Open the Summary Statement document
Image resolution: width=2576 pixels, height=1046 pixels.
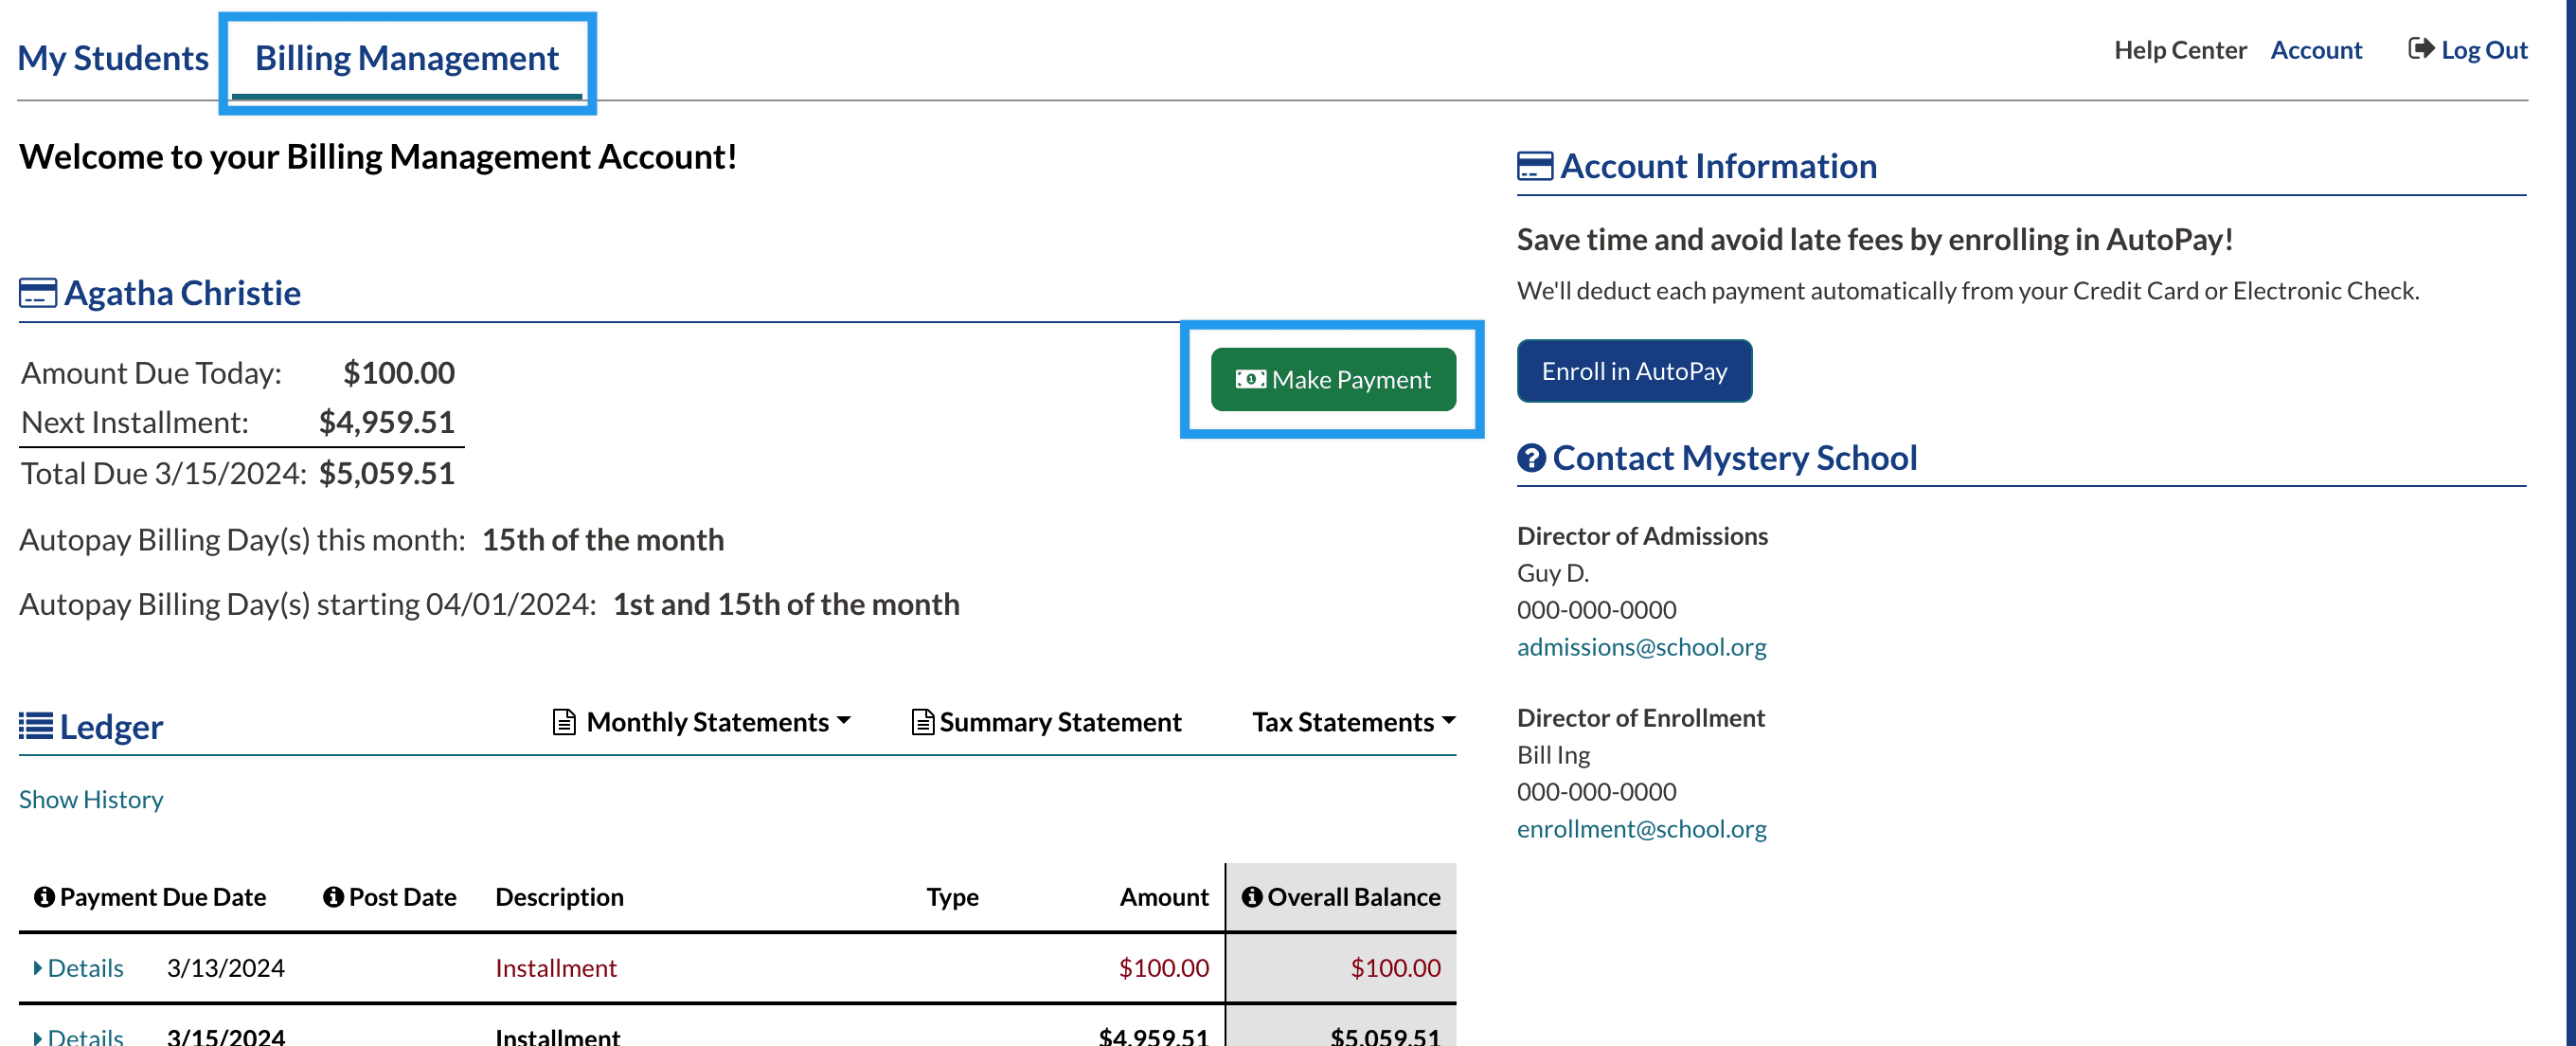coord(1047,722)
